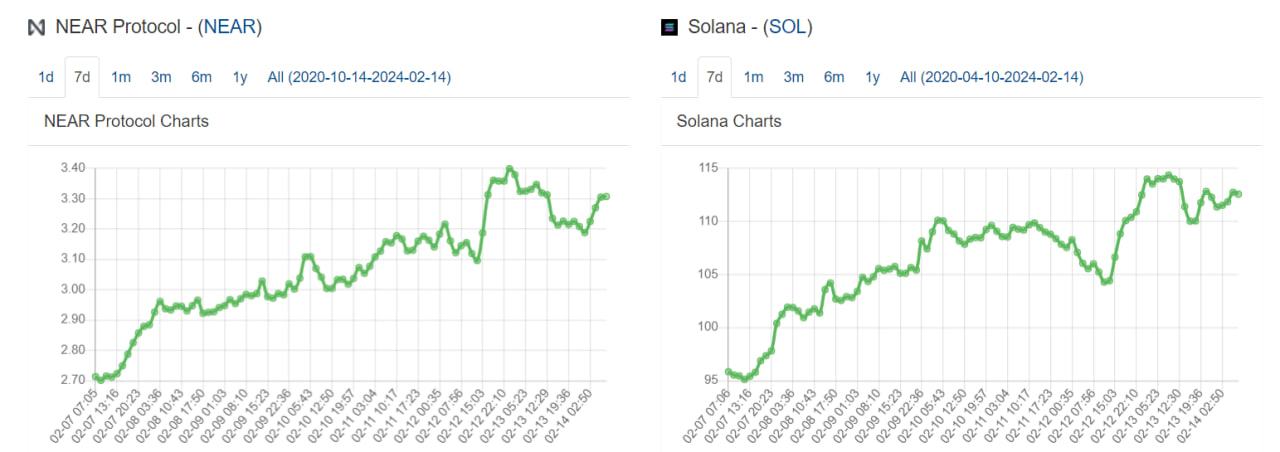Image resolution: width=1280 pixels, height=452 pixels.
Task: Open the (SOL) ticker link
Action: [787, 28]
